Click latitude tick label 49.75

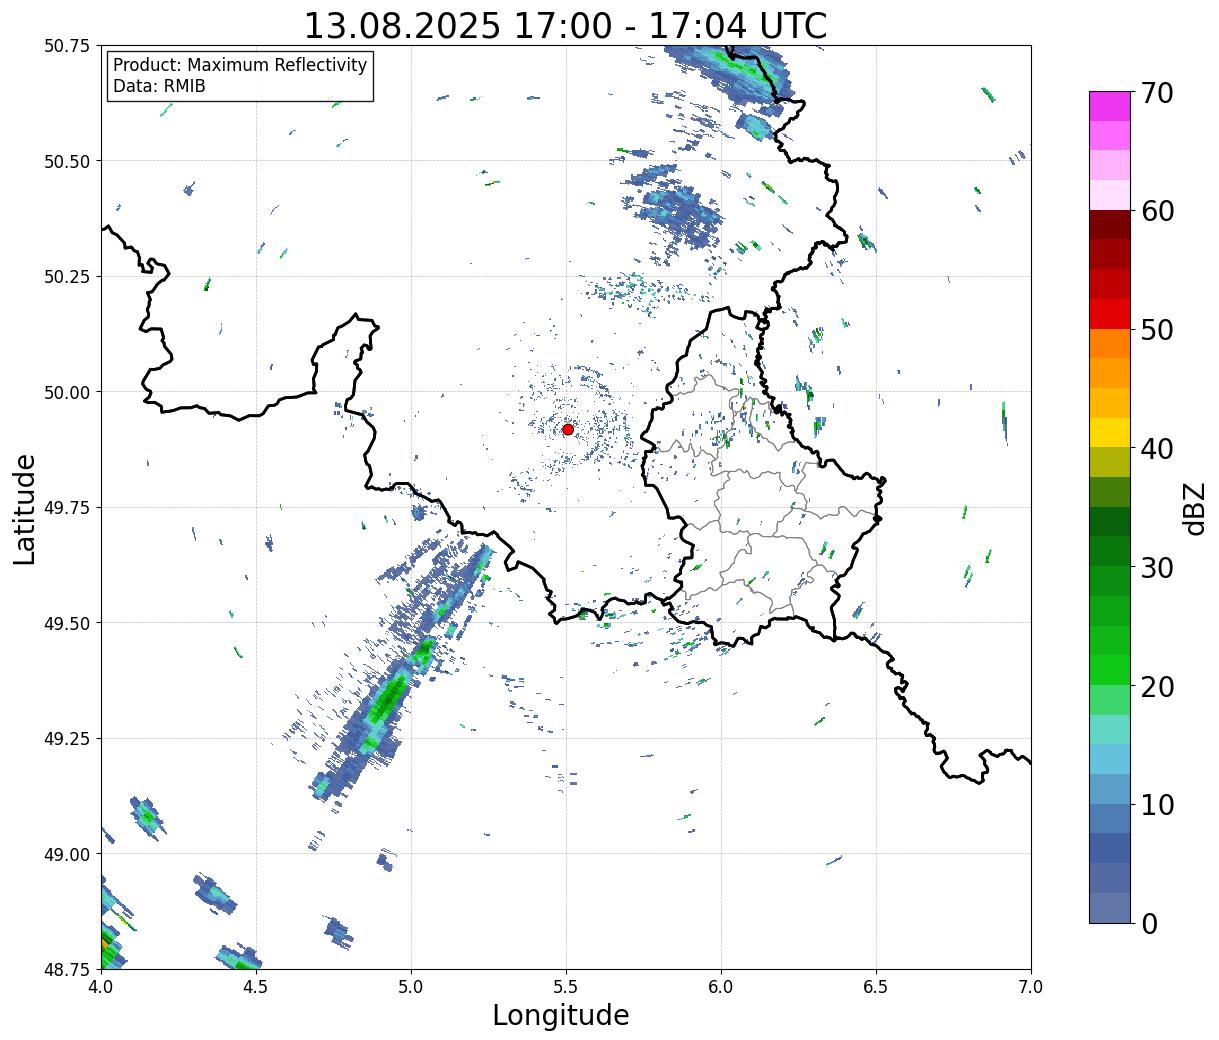(x=67, y=508)
